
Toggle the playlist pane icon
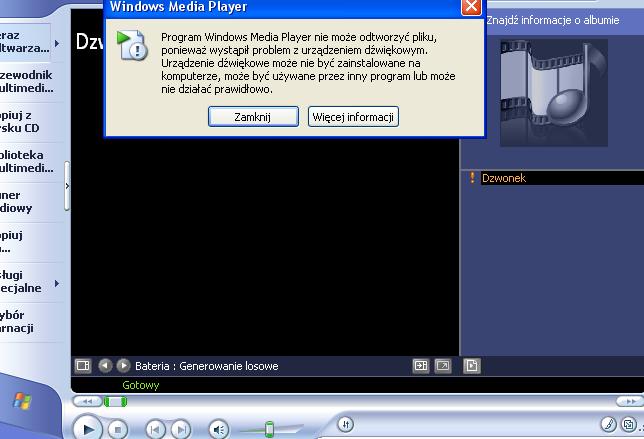point(472,365)
